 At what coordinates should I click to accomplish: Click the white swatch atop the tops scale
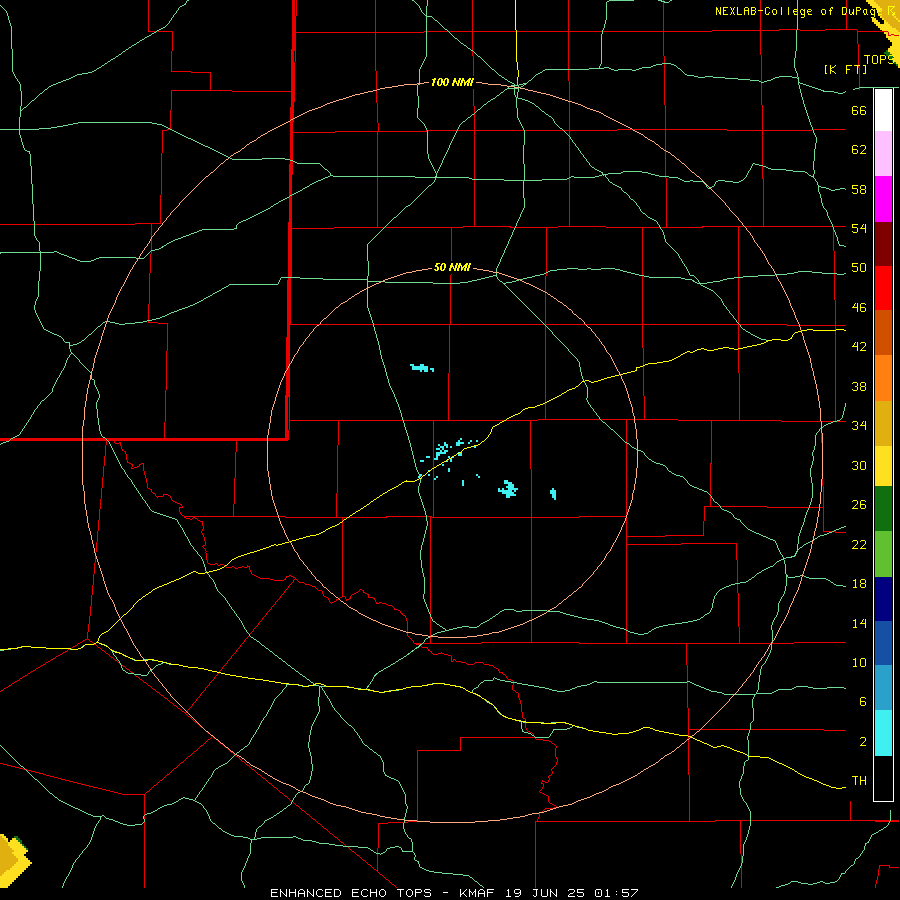(x=883, y=110)
